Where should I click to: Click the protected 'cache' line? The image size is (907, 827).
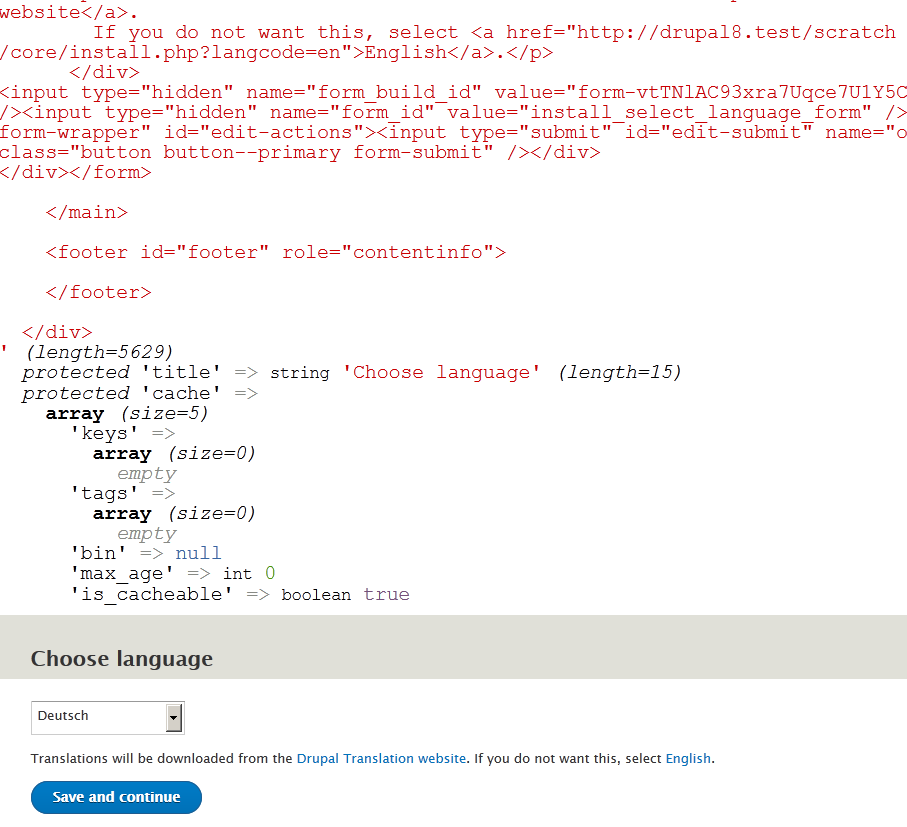(x=140, y=393)
